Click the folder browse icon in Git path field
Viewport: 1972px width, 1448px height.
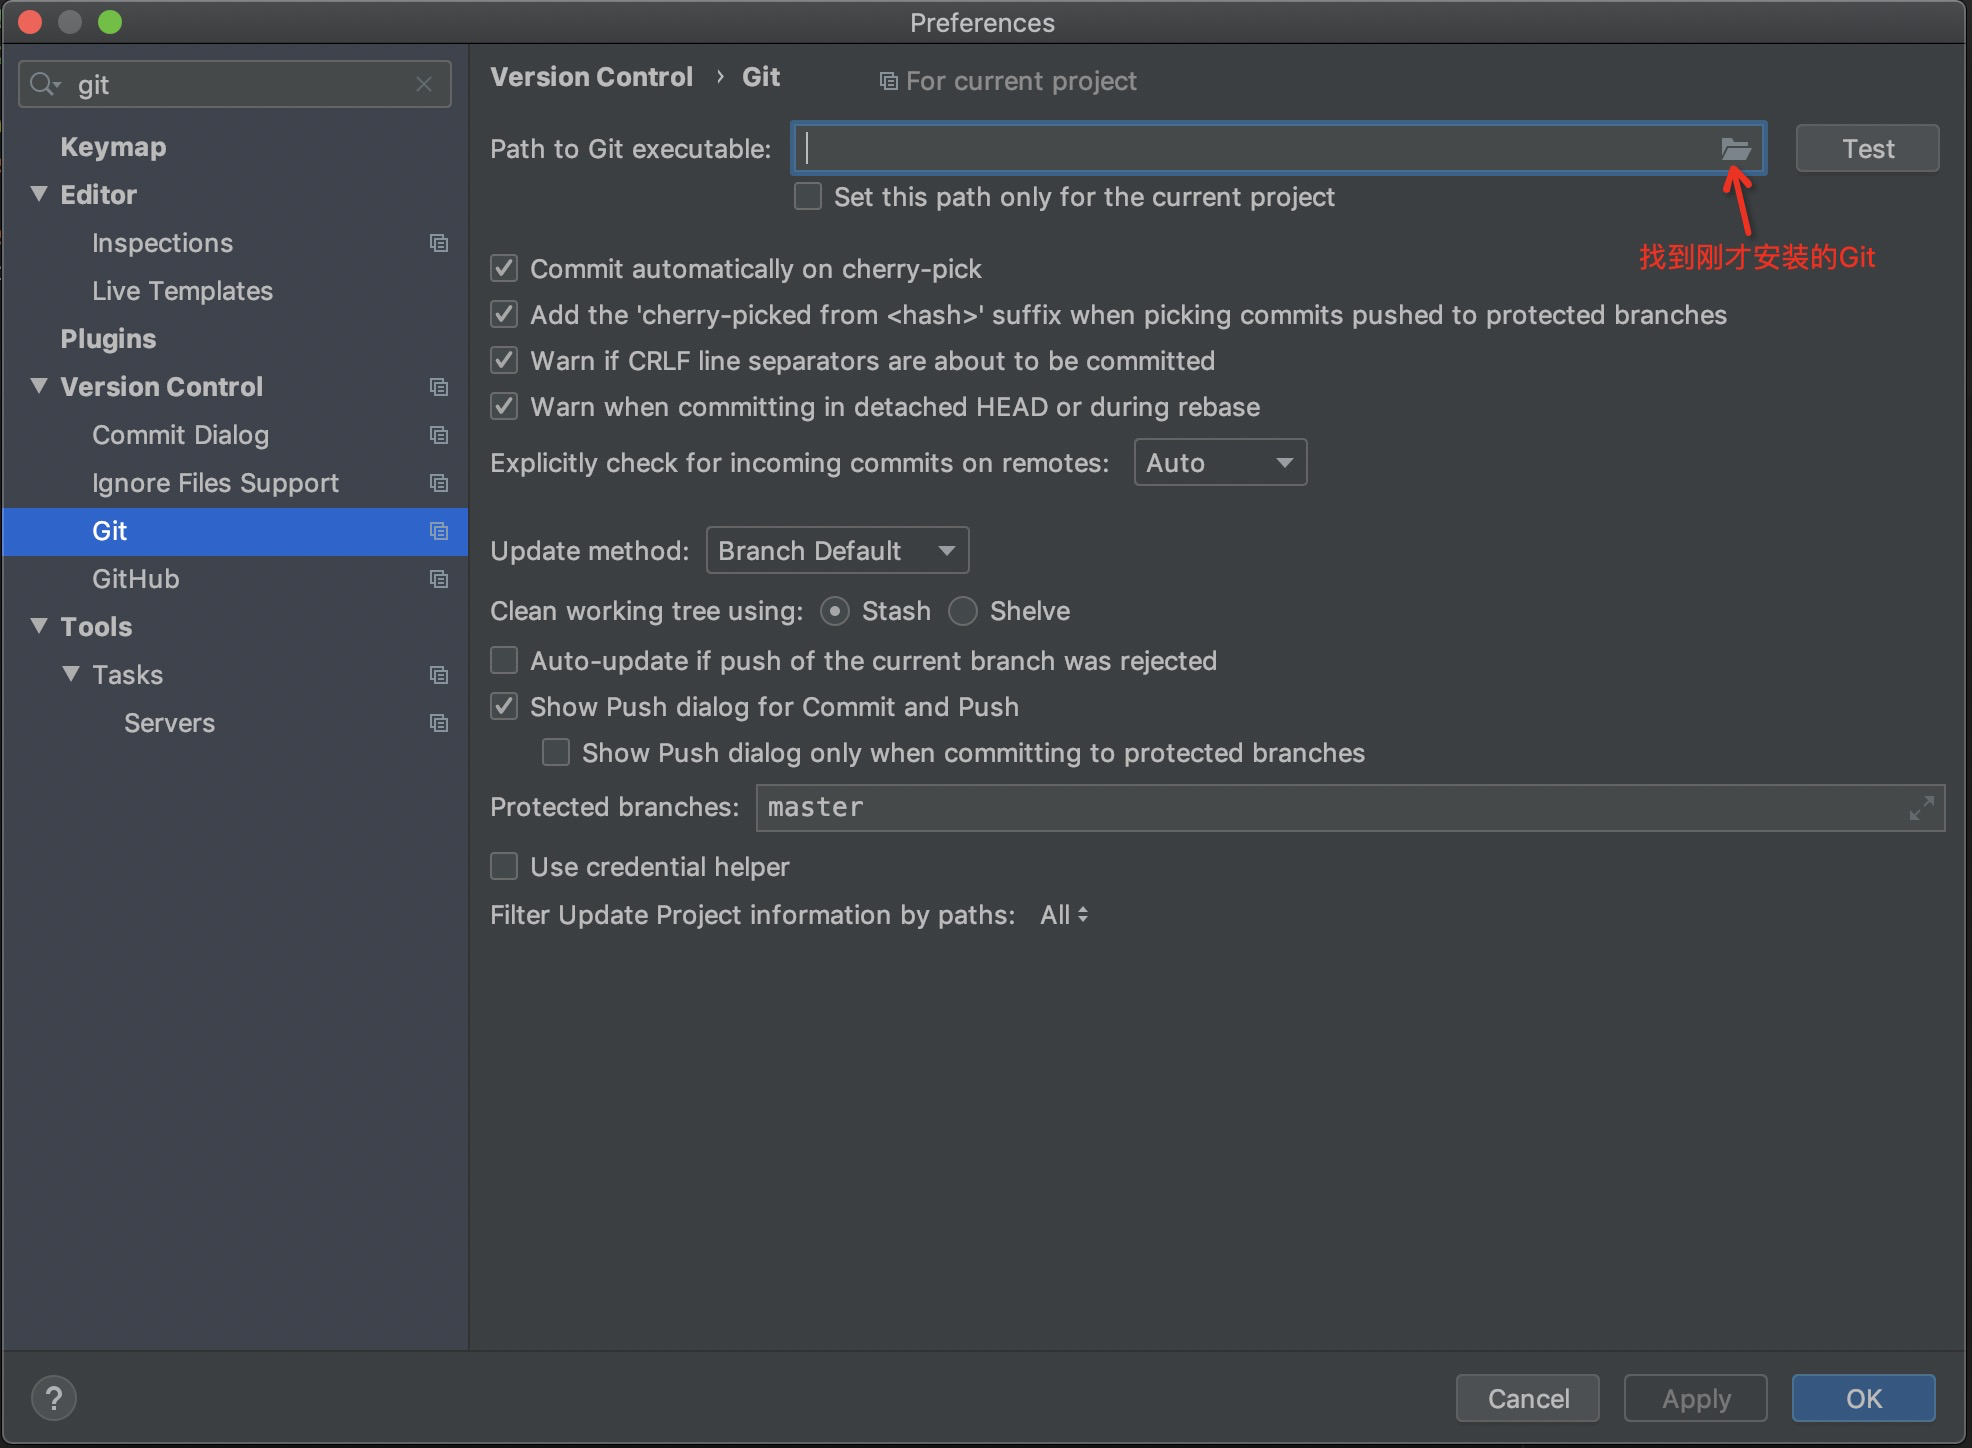click(x=1735, y=149)
